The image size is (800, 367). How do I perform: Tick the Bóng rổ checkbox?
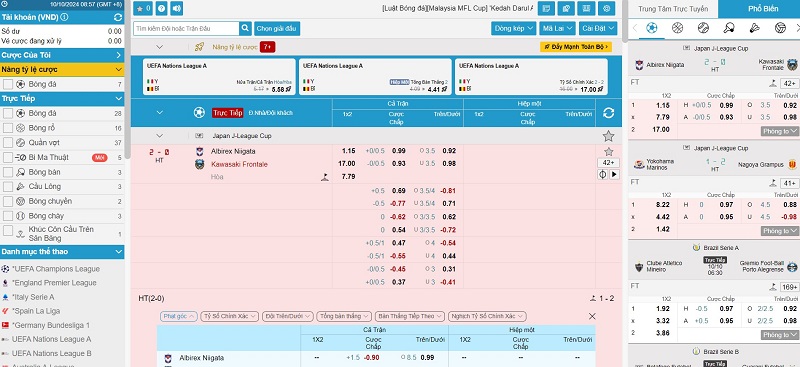8,128
